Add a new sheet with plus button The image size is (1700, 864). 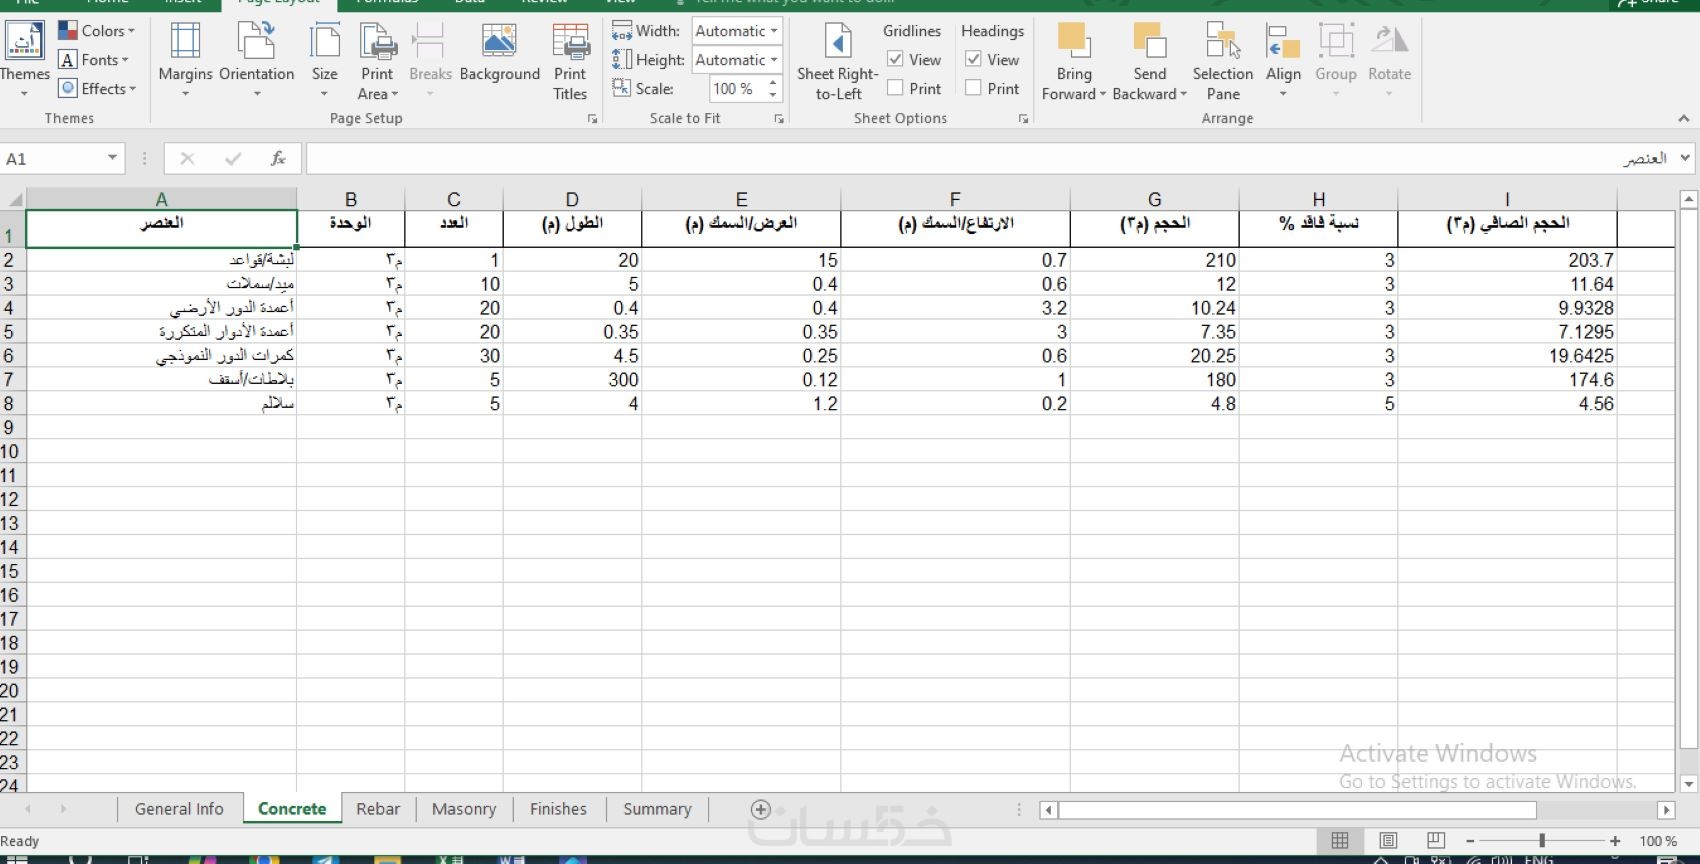coord(761,809)
